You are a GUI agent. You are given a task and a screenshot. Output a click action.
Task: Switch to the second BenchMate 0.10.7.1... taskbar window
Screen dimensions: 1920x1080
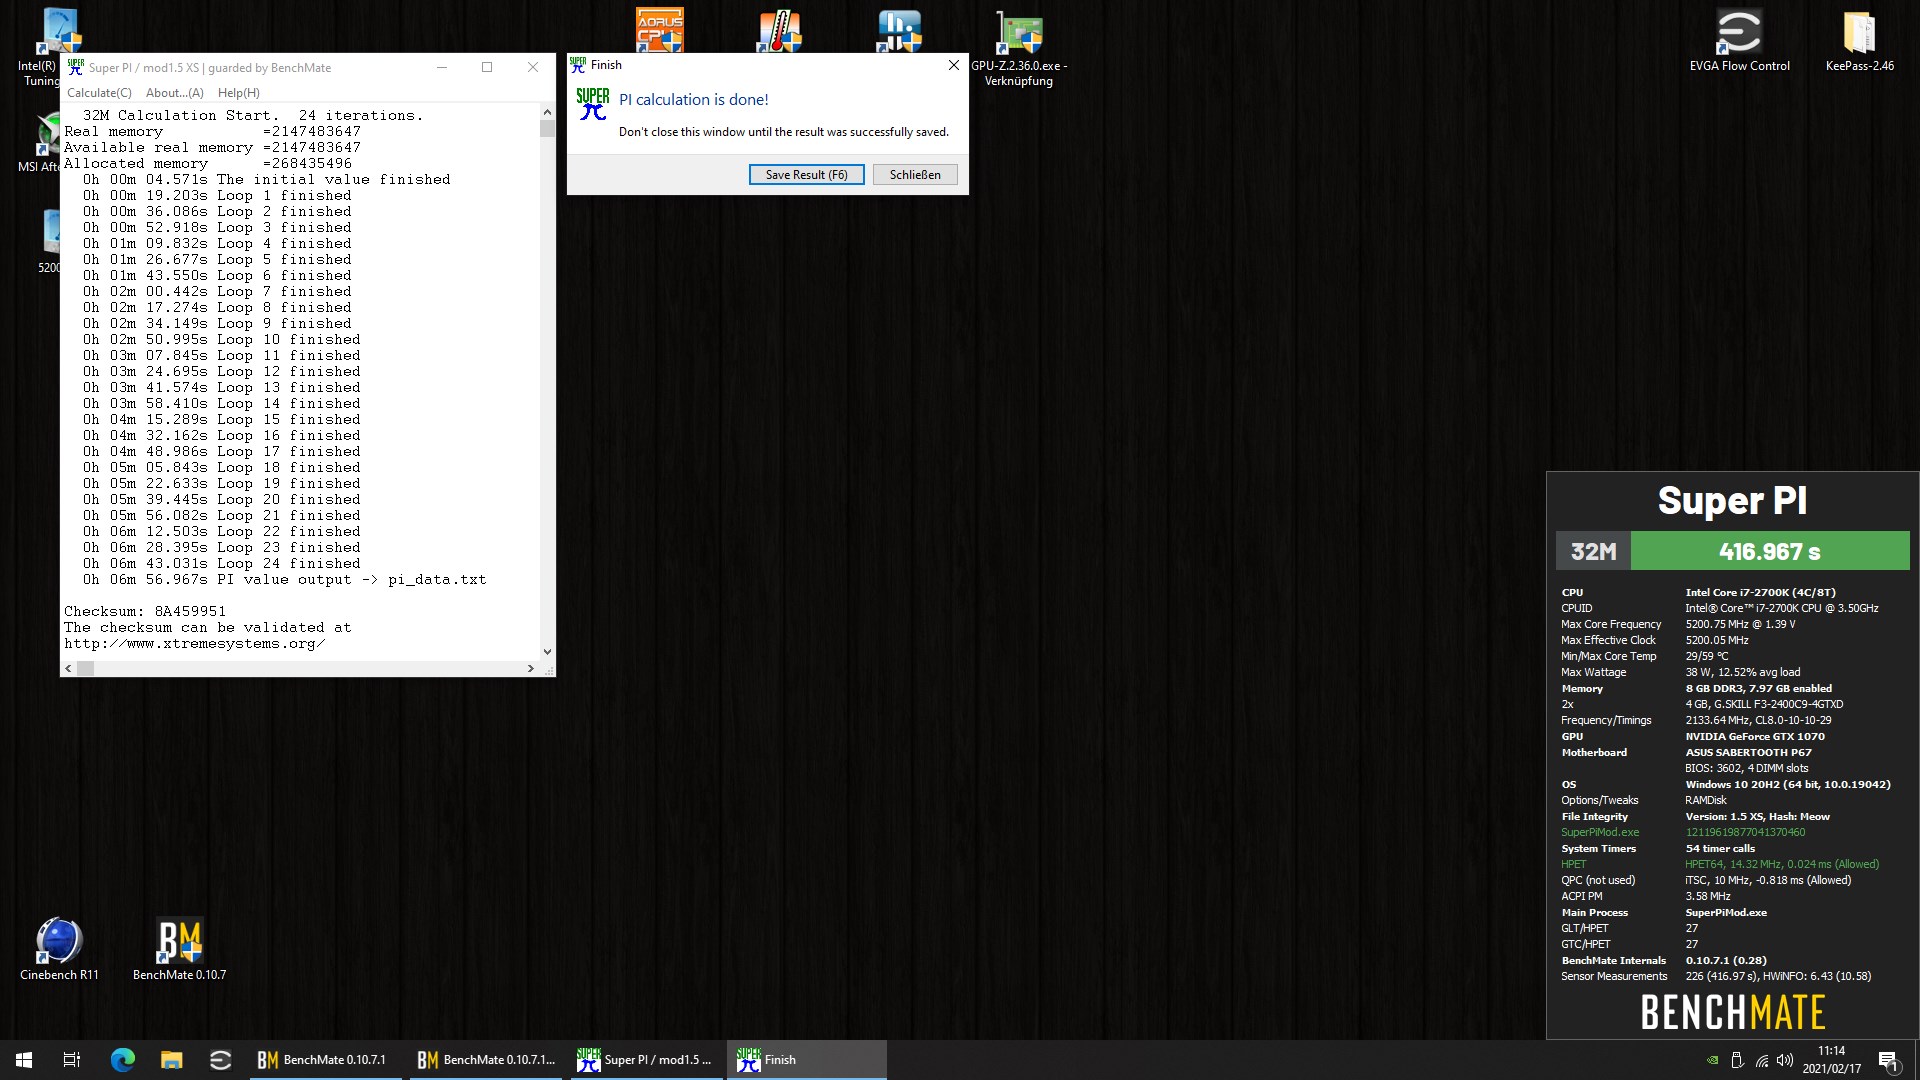pyautogui.click(x=486, y=1060)
